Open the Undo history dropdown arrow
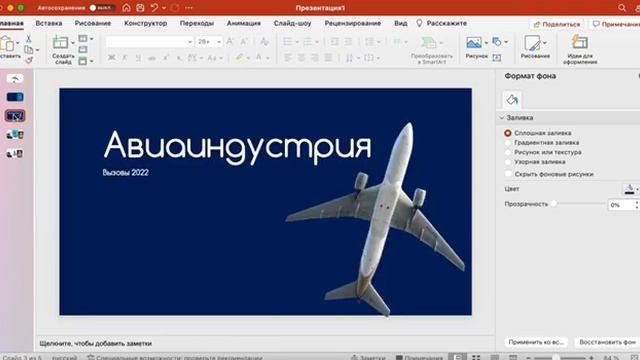This screenshot has height=360, width=640. (x=164, y=8)
